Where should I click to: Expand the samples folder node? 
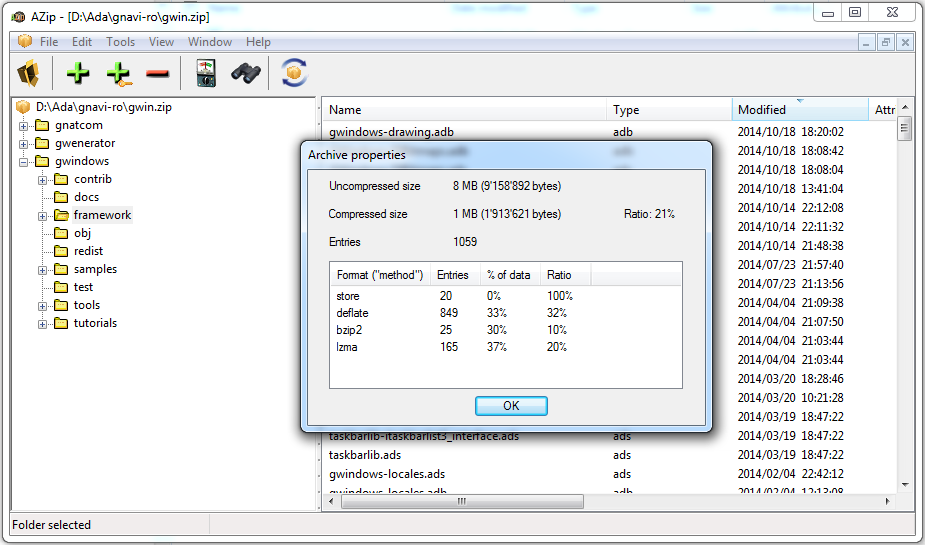coord(42,270)
